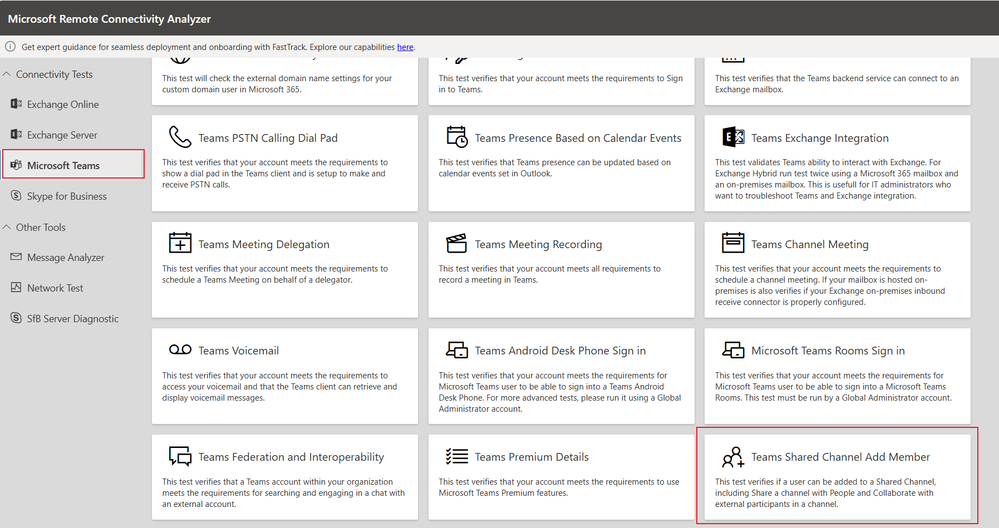Open the Teams Voicemail test
This screenshot has width=999, height=528.
tap(285, 376)
